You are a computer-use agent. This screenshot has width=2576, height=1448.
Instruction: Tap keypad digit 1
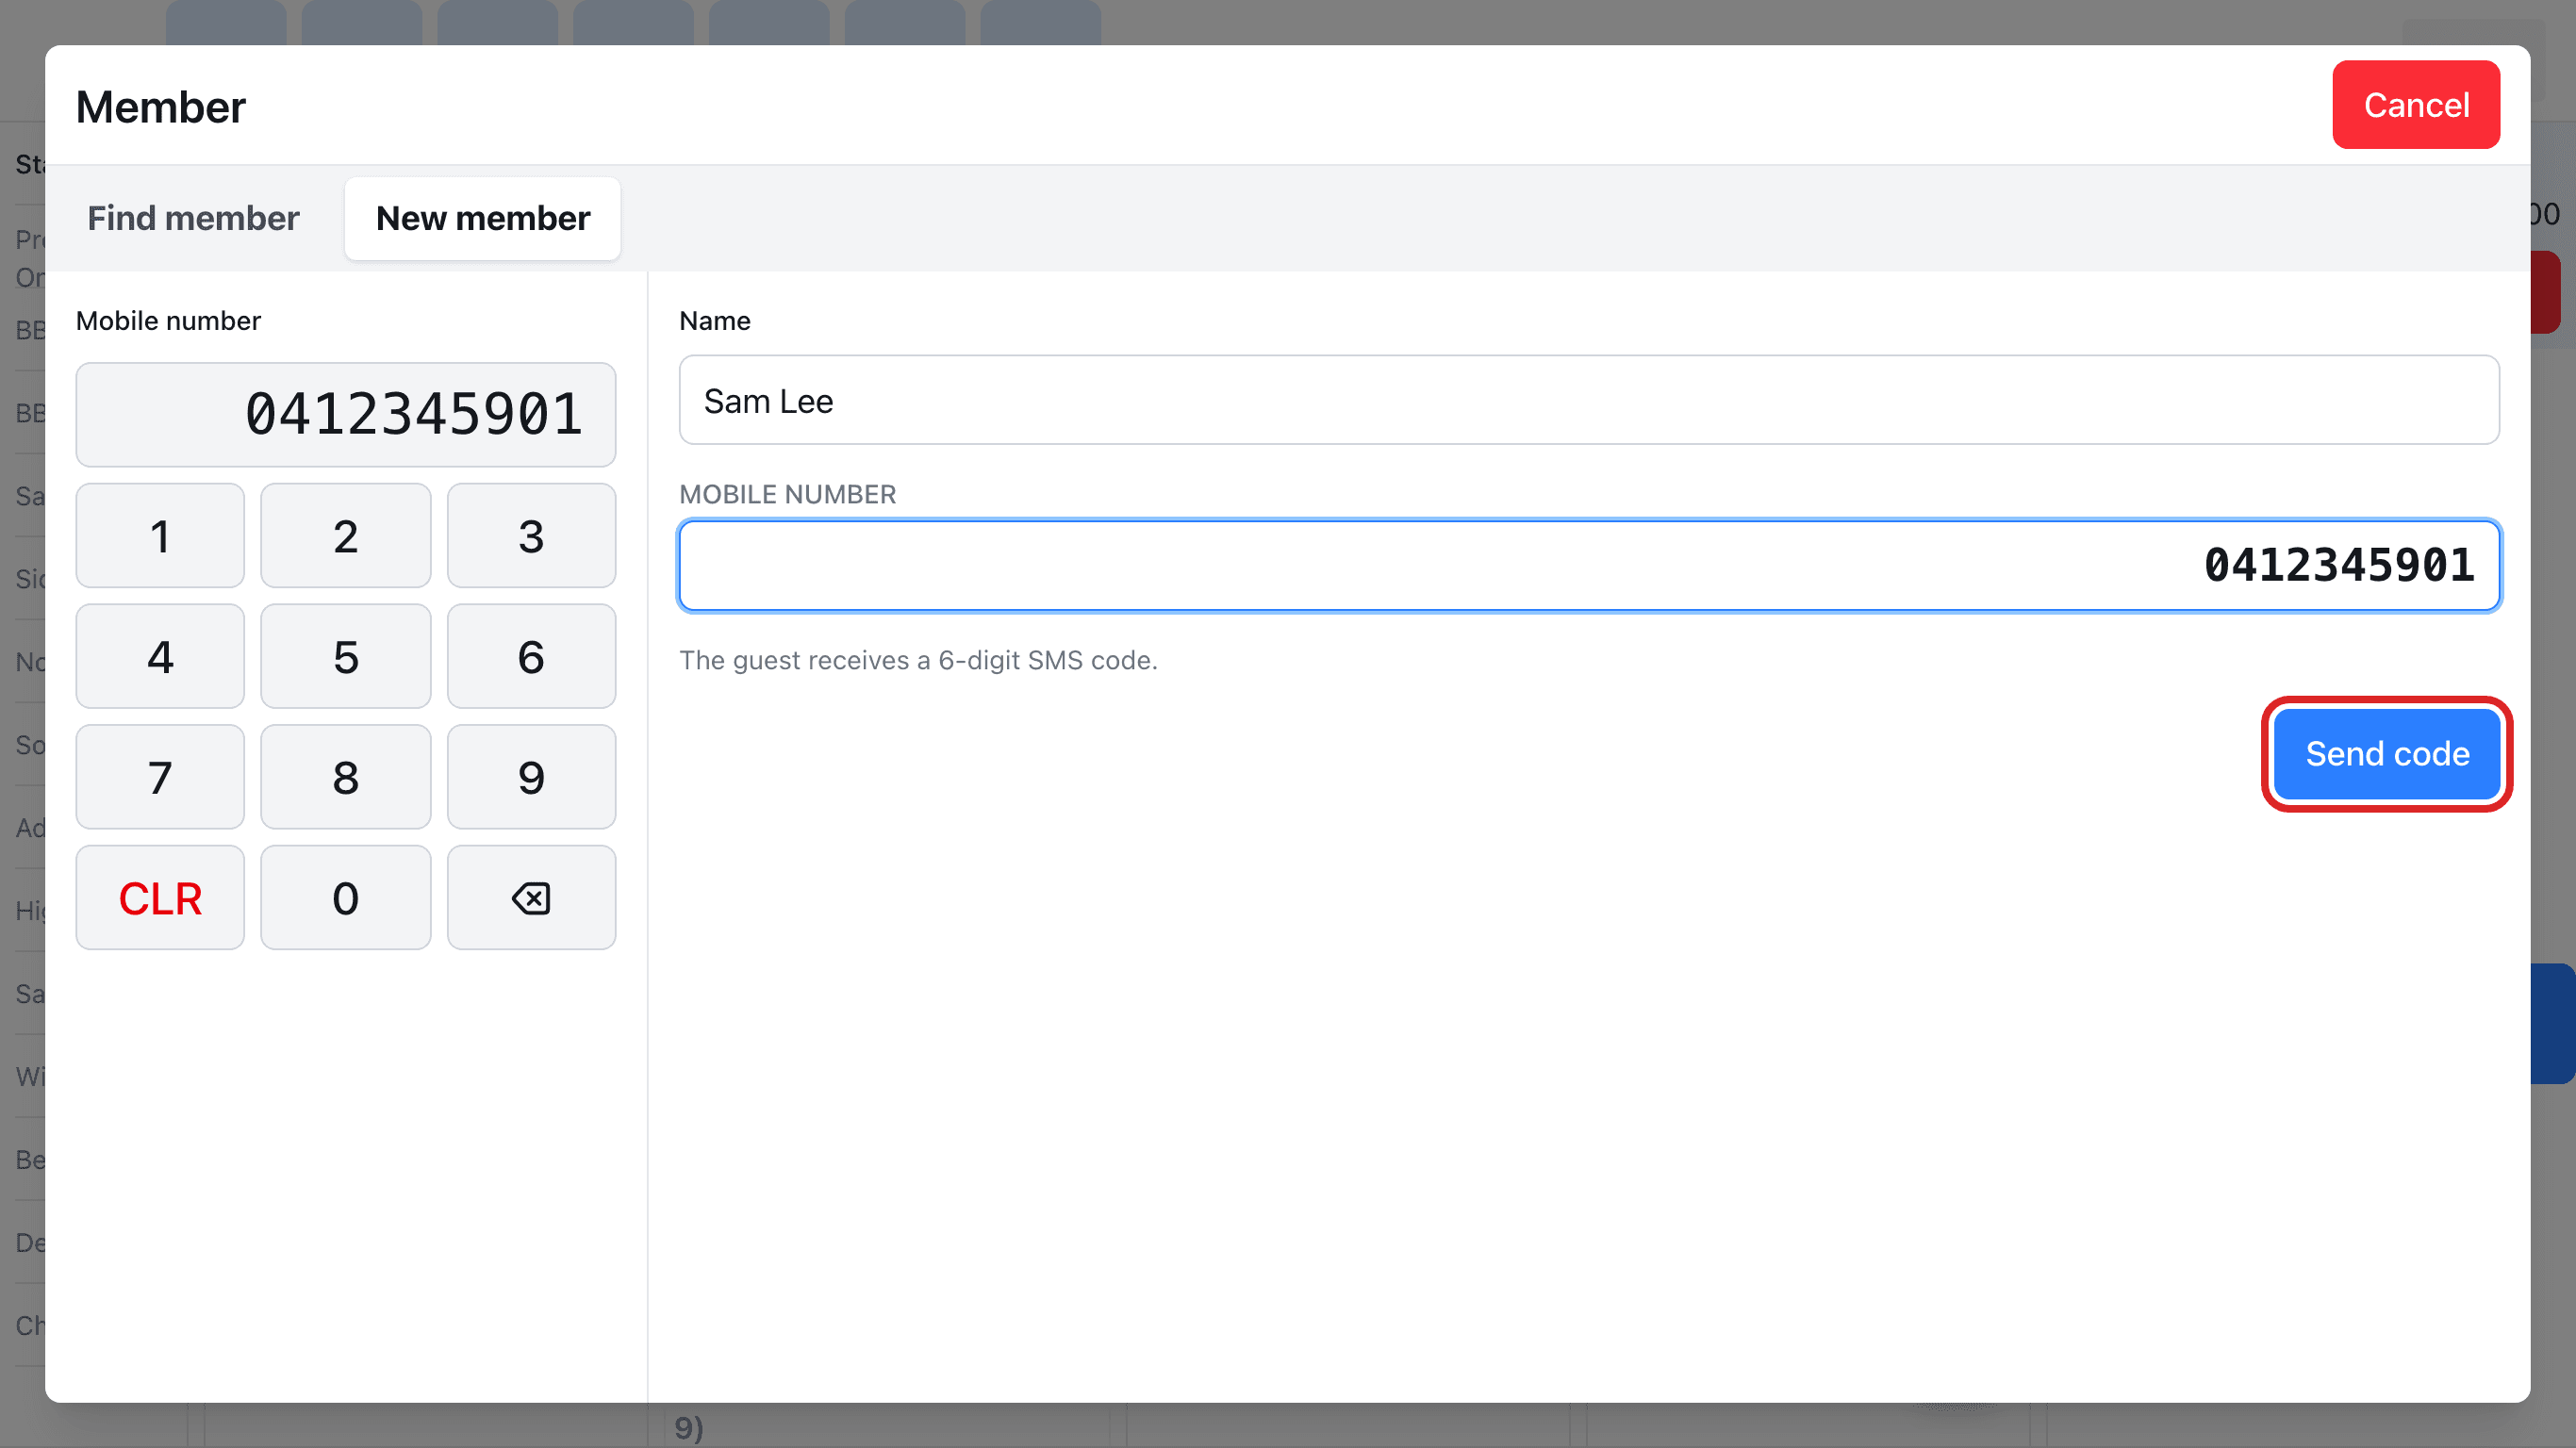click(160, 535)
